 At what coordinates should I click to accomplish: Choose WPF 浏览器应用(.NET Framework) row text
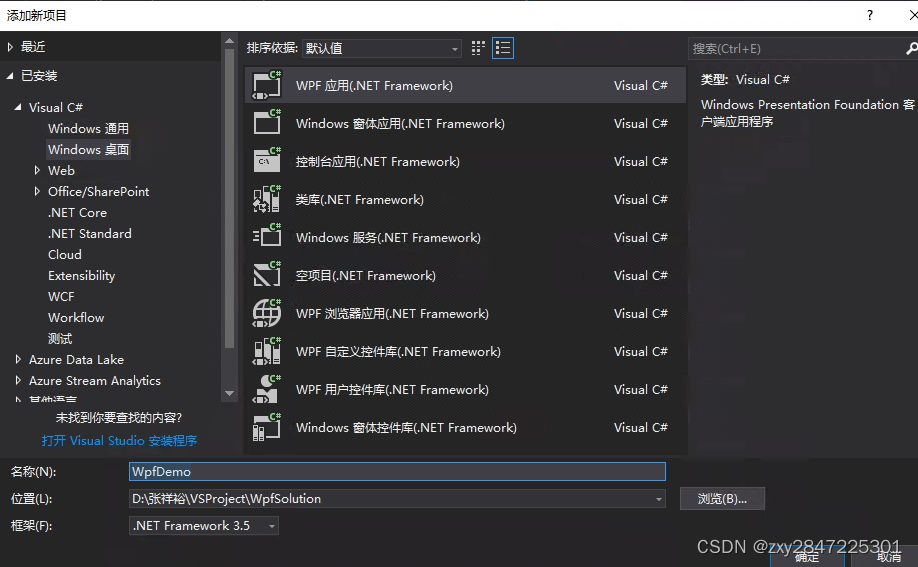[392, 313]
